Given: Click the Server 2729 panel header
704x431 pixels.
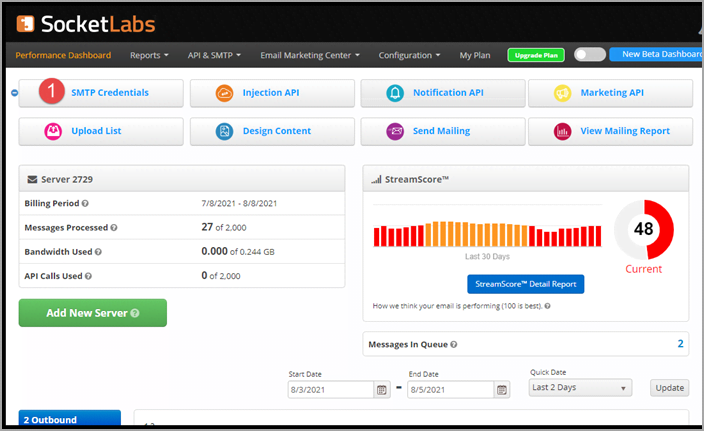Looking at the screenshot, I should [182, 179].
